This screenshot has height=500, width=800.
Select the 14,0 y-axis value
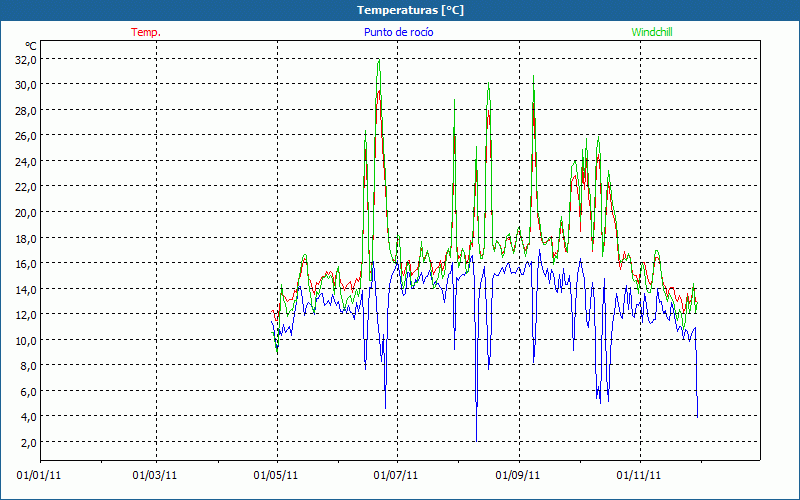click(26, 289)
